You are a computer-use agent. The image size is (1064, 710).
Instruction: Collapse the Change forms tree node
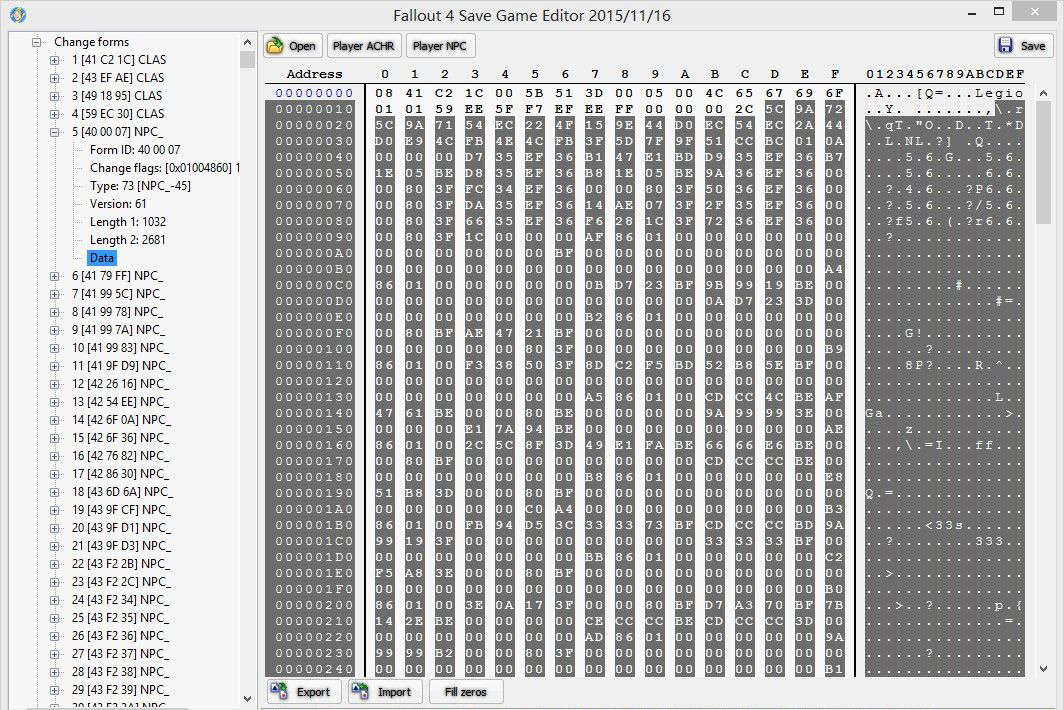[37, 42]
